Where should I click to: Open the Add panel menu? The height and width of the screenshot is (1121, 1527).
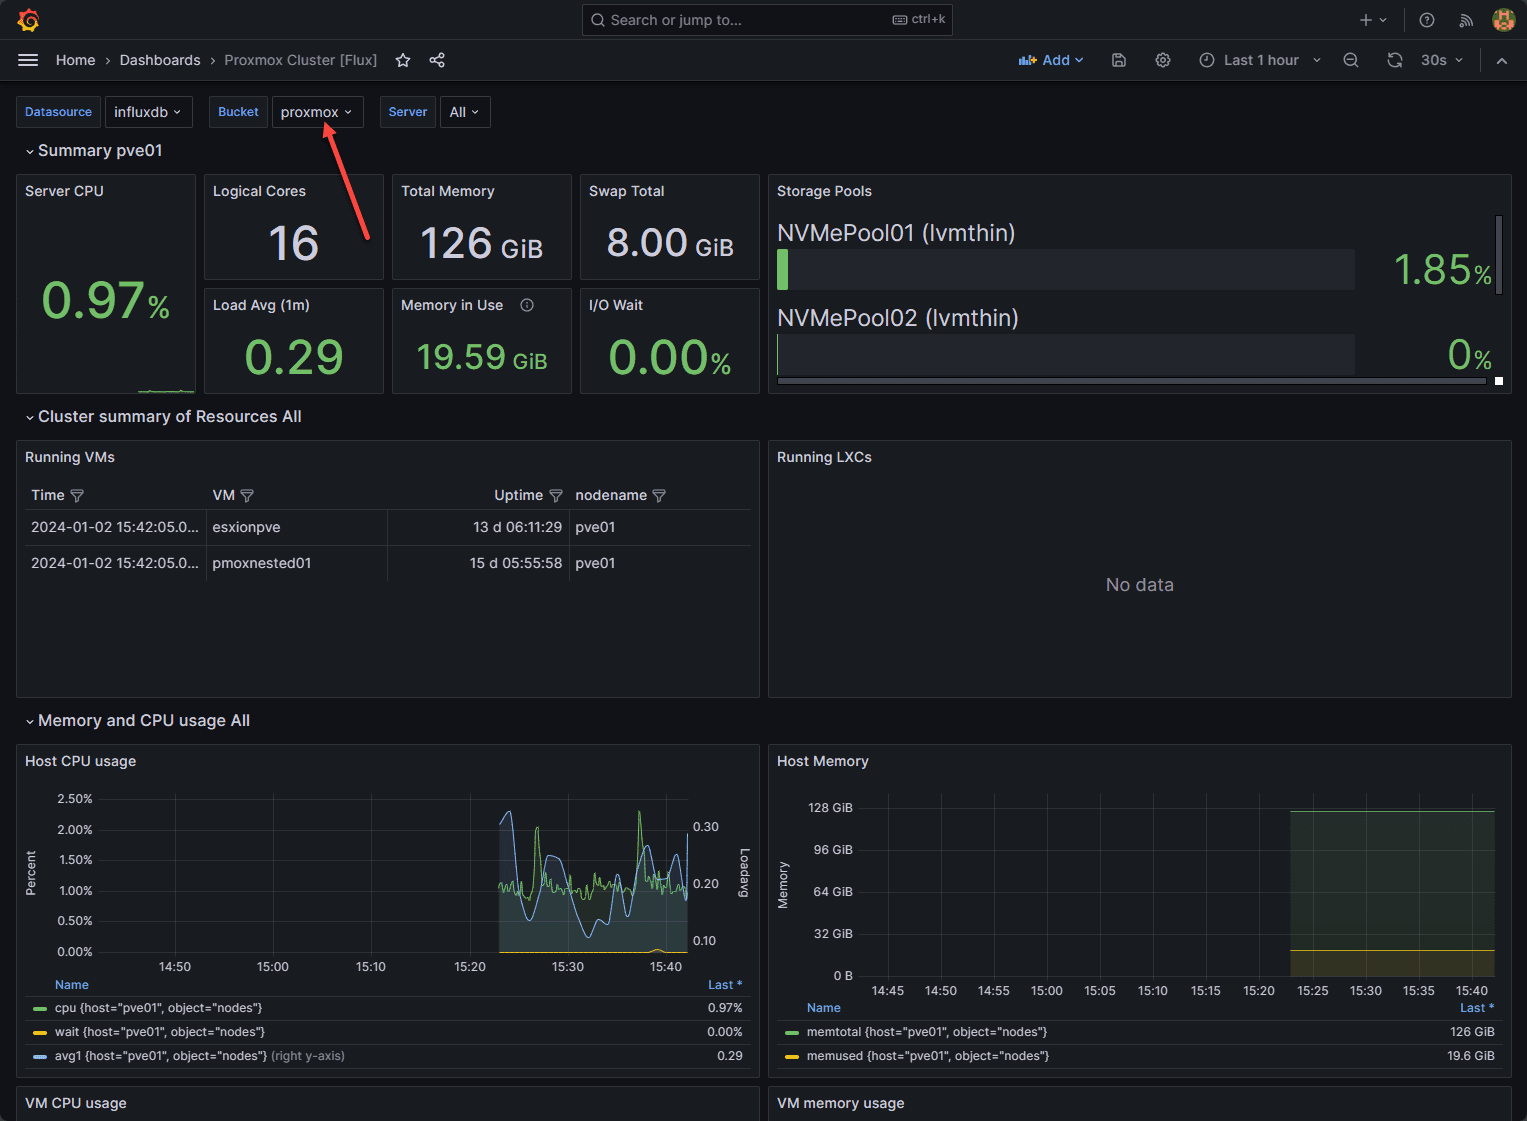point(1051,60)
